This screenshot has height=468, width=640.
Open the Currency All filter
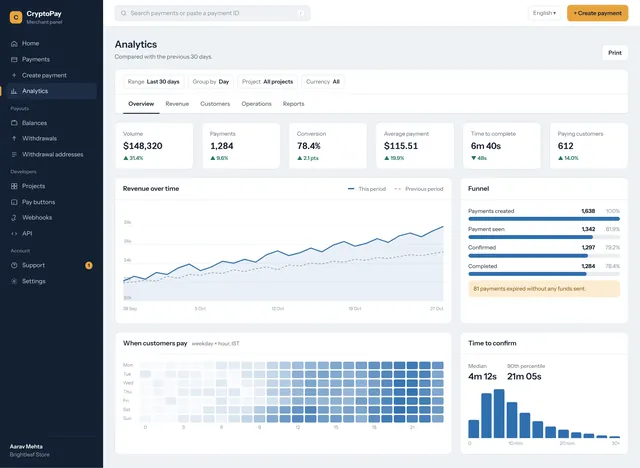point(322,82)
